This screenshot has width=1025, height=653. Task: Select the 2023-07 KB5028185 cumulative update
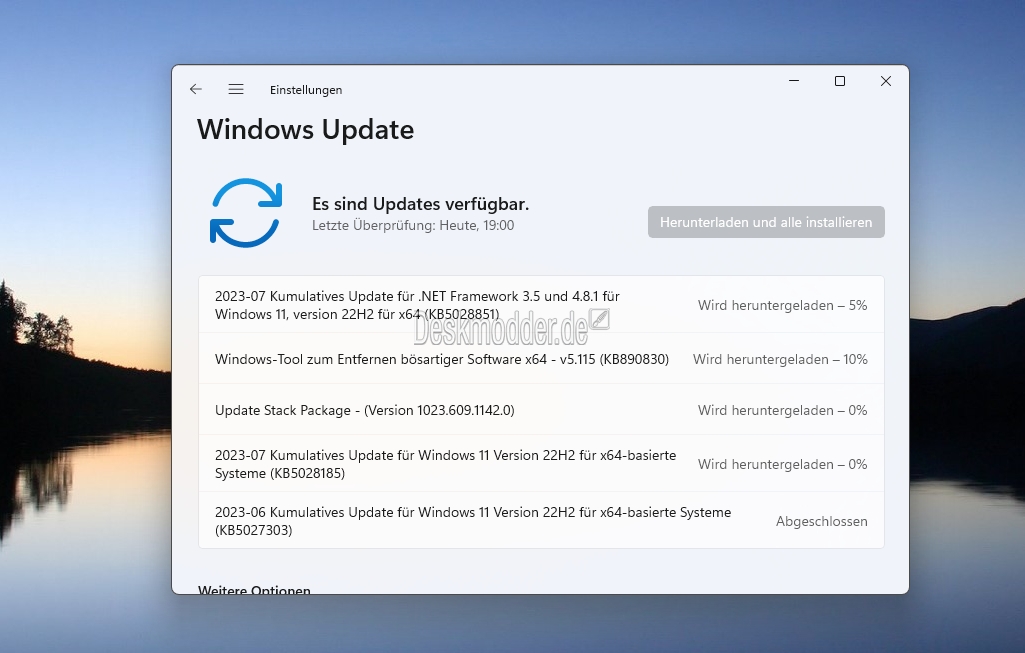point(541,464)
